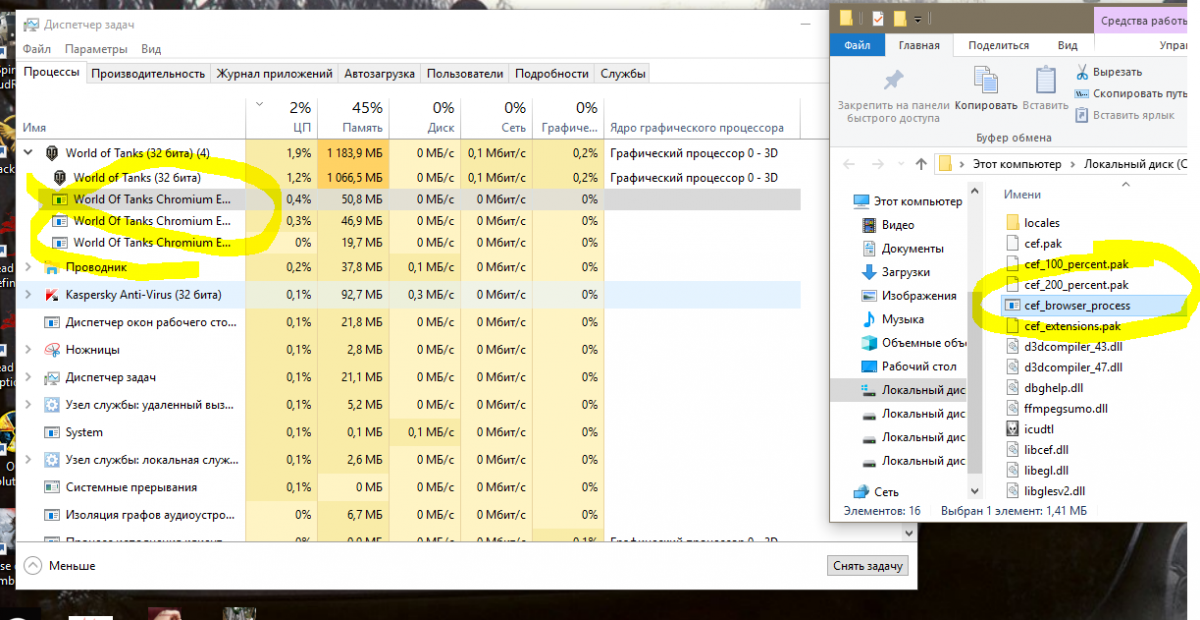This screenshot has height=620, width=1200.
Task: Click the Kaspersky Anti-Virus red icon
Action: coord(52,295)
